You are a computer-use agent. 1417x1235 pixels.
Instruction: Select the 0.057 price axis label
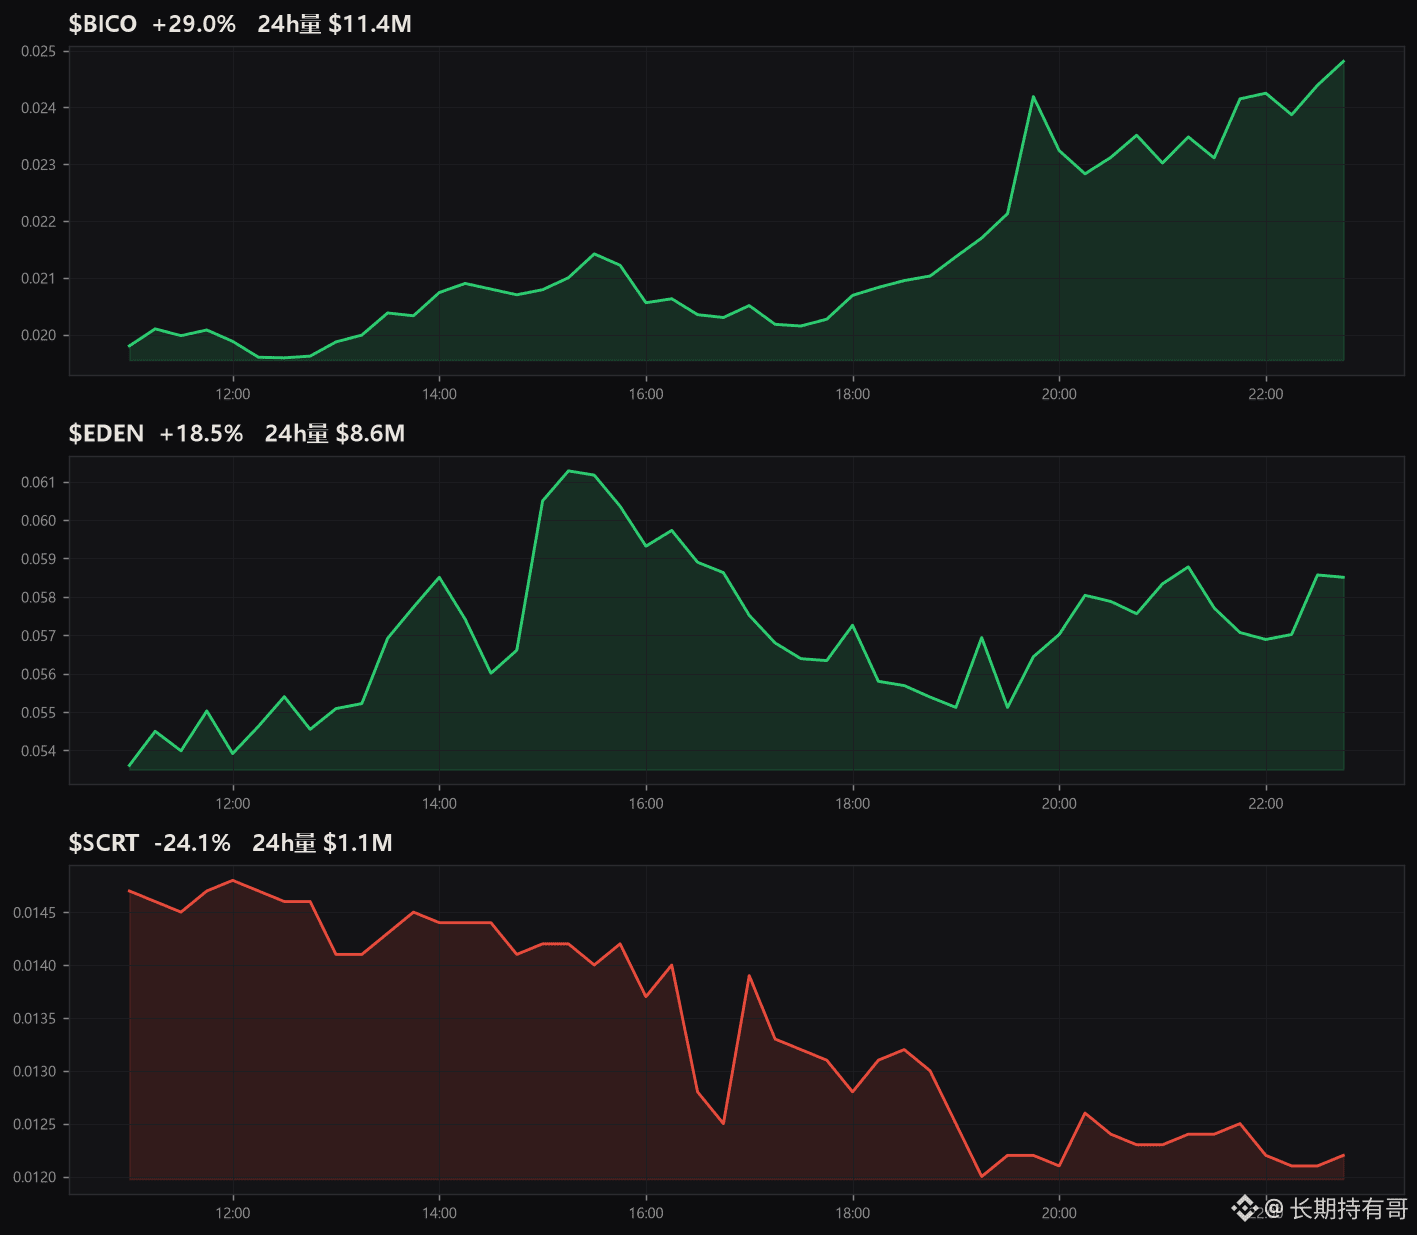point(39,636)
